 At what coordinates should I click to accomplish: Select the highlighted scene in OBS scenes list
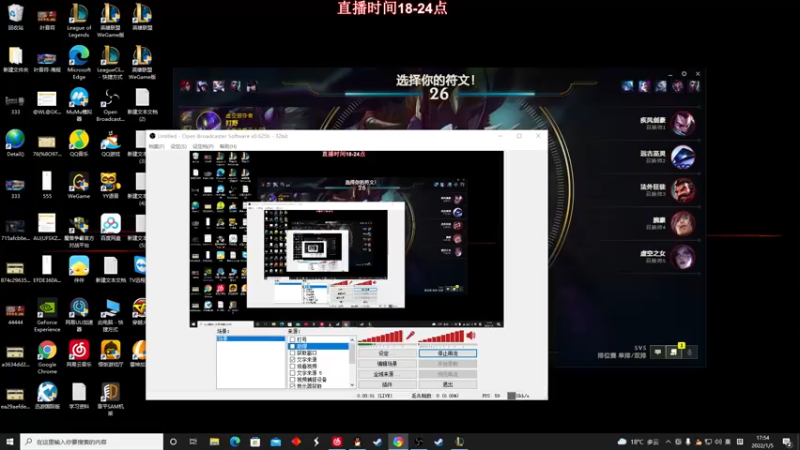(251, 339)
